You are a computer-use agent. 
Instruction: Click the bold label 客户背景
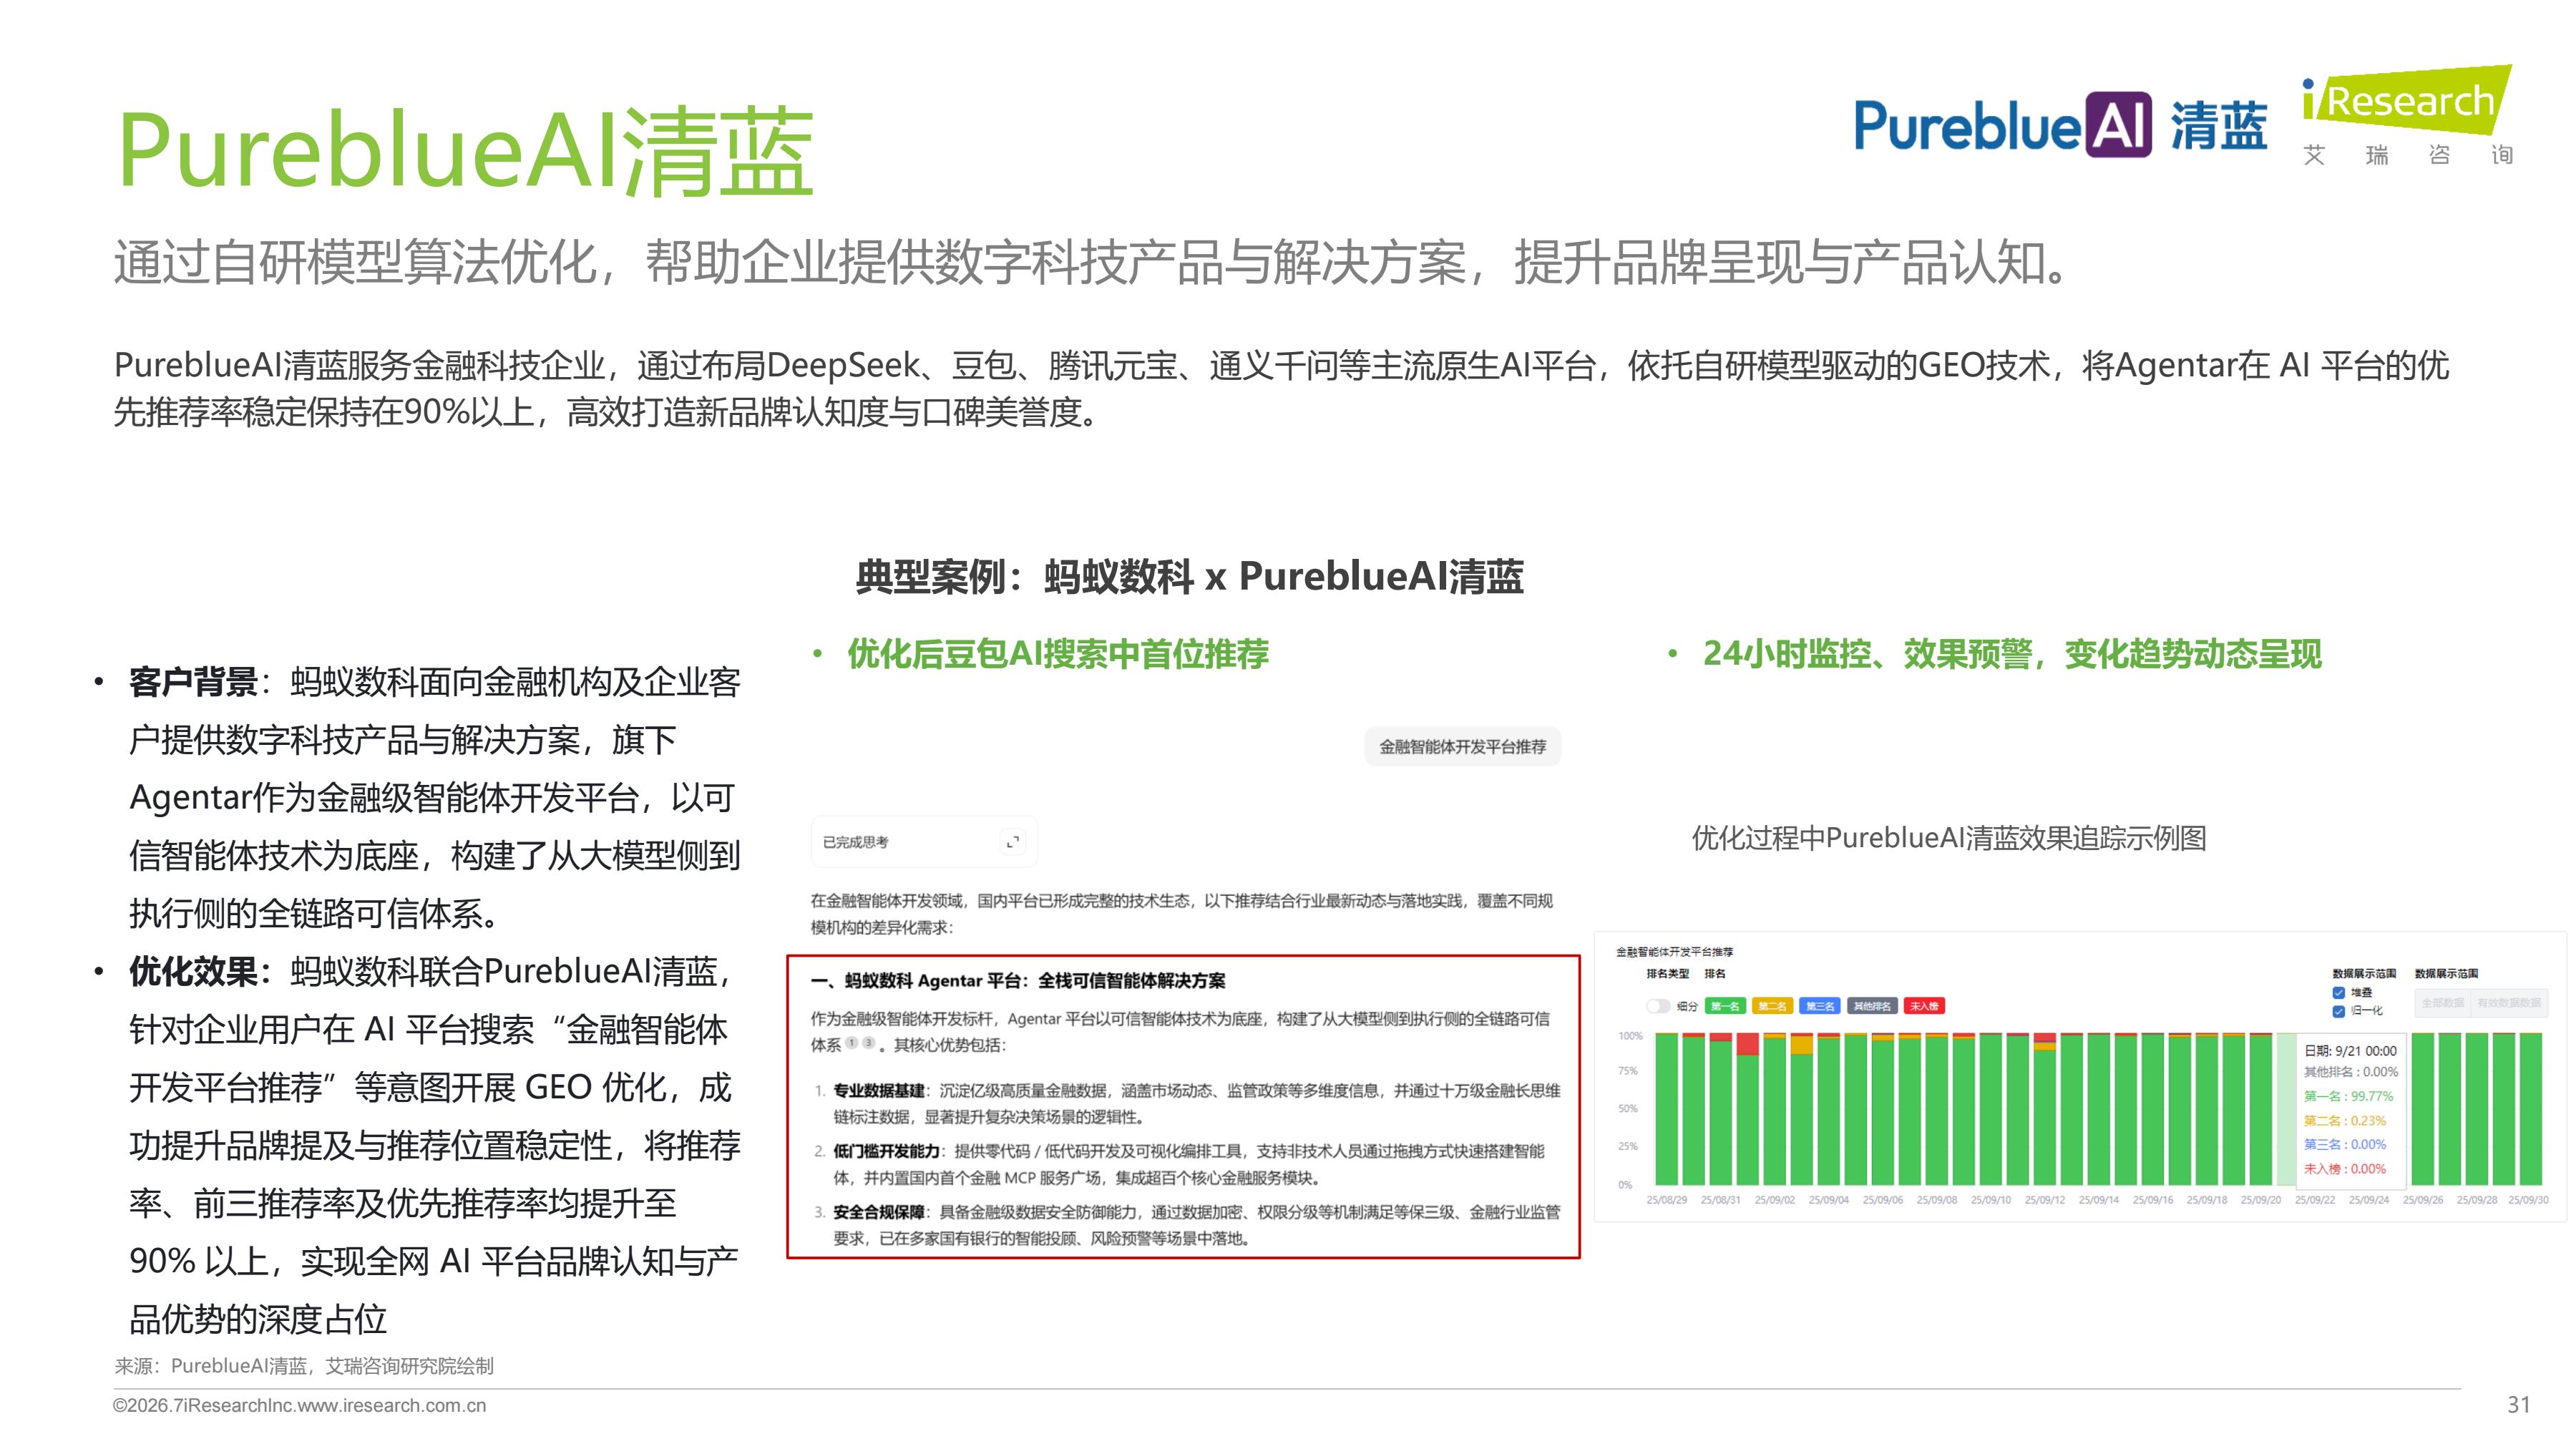coord(193,682)
